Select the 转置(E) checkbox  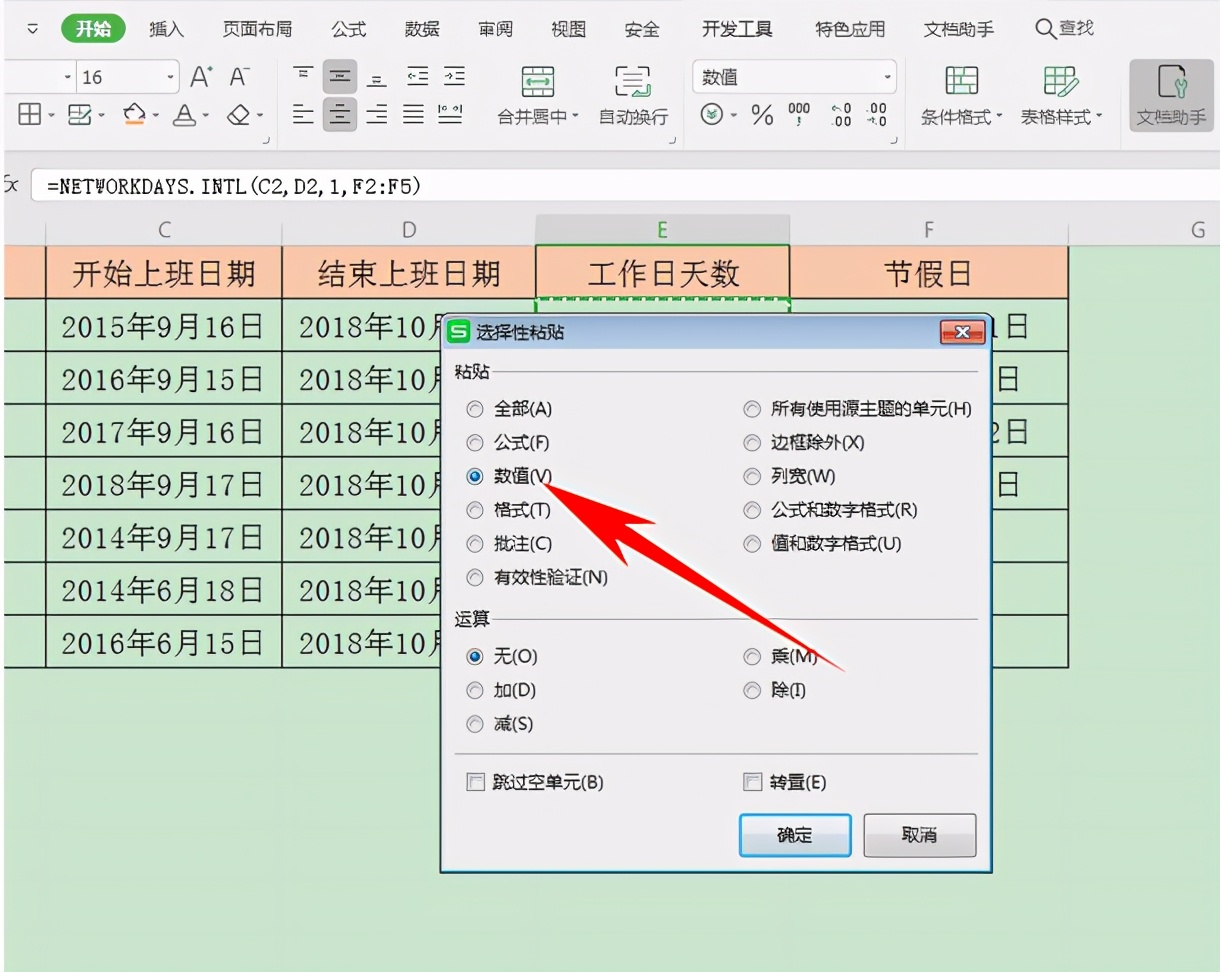(753, 782)
